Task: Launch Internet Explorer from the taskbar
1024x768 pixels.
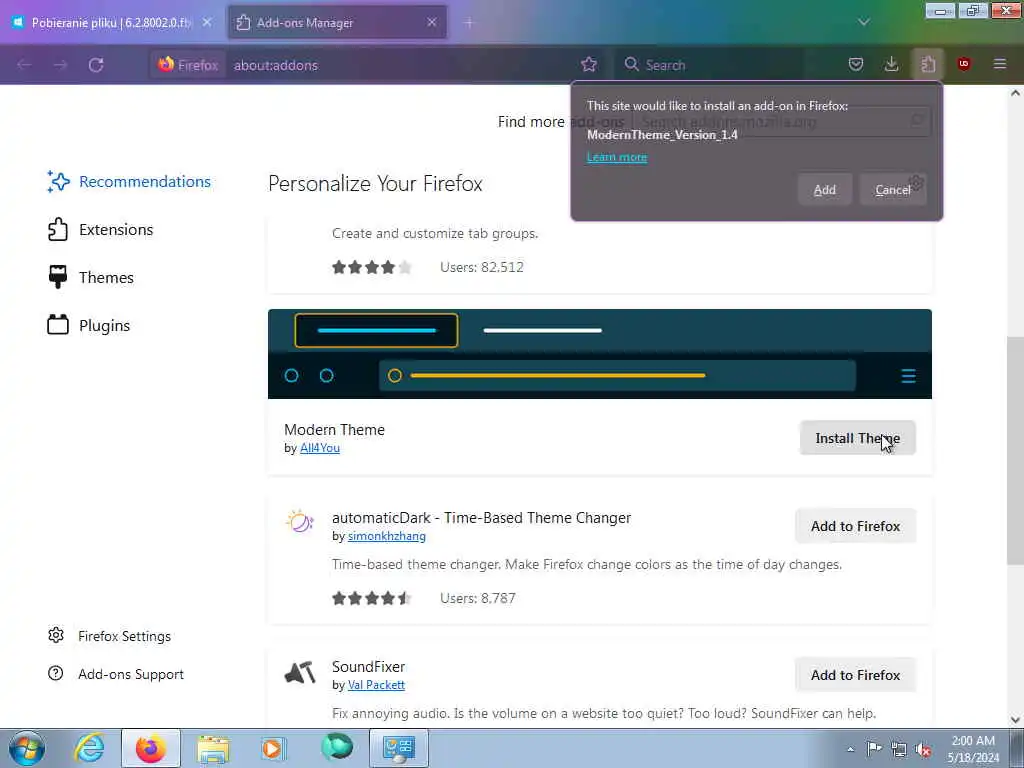Action: point(89,748)
